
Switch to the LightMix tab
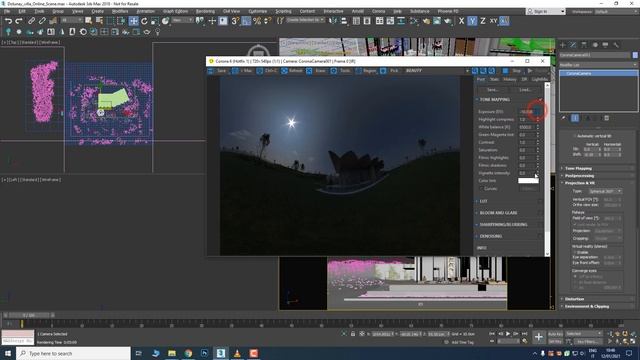click(x=540, y=79)
